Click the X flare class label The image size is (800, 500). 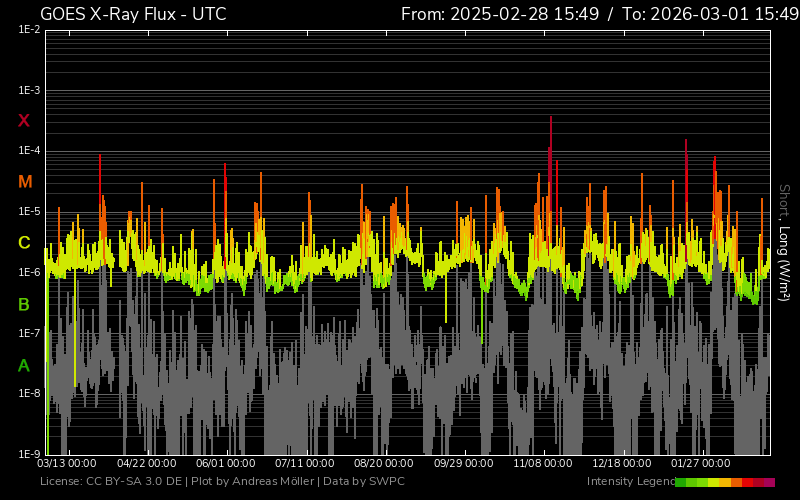pyautogui.click(x=24, y=121)
